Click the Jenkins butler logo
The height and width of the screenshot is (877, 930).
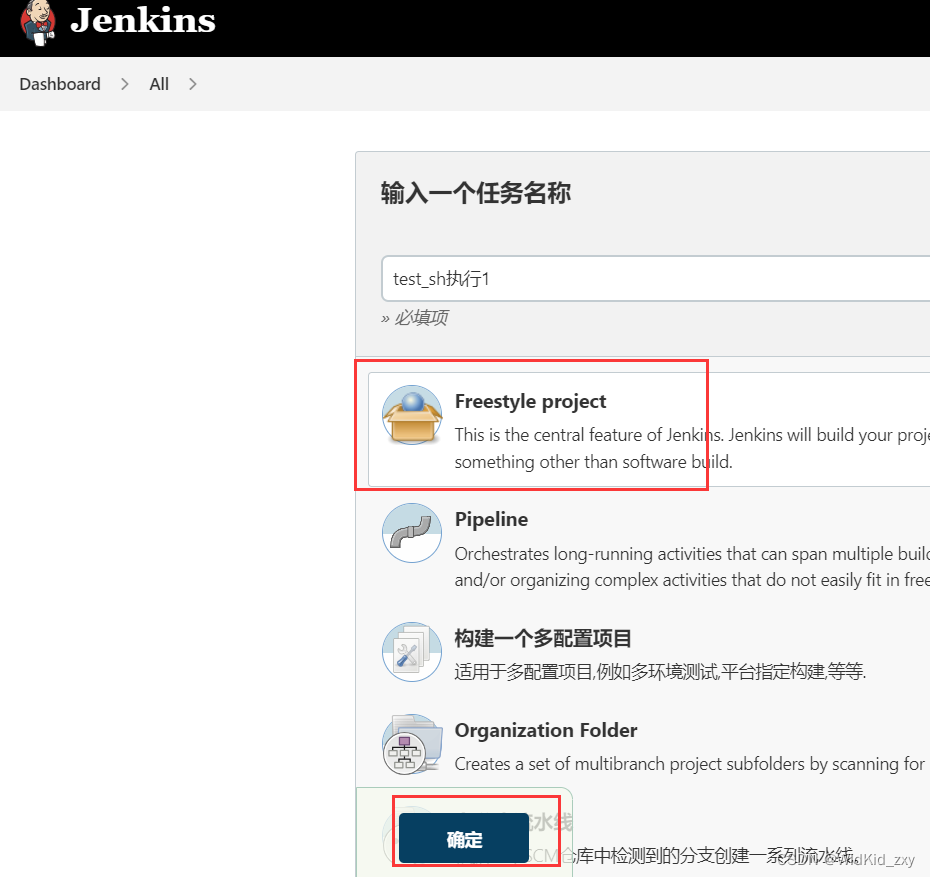click(x=37, y=24)
